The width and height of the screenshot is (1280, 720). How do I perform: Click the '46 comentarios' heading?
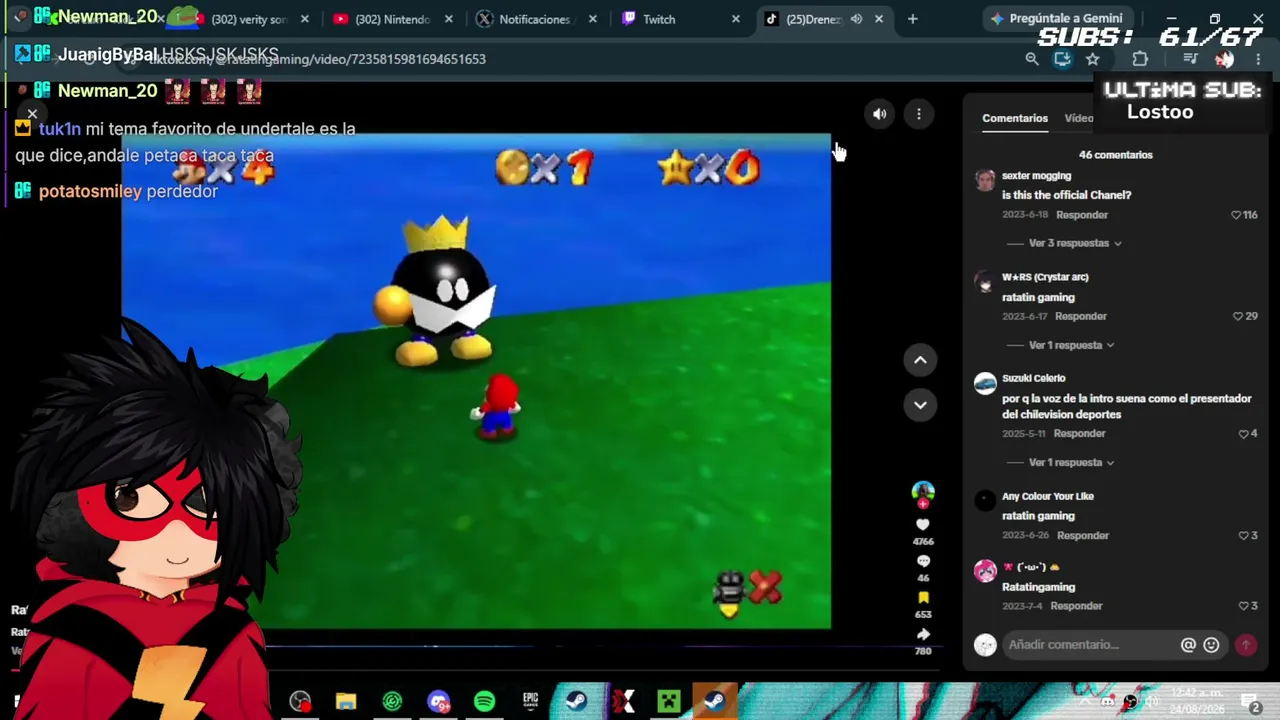pos(1116,155)
